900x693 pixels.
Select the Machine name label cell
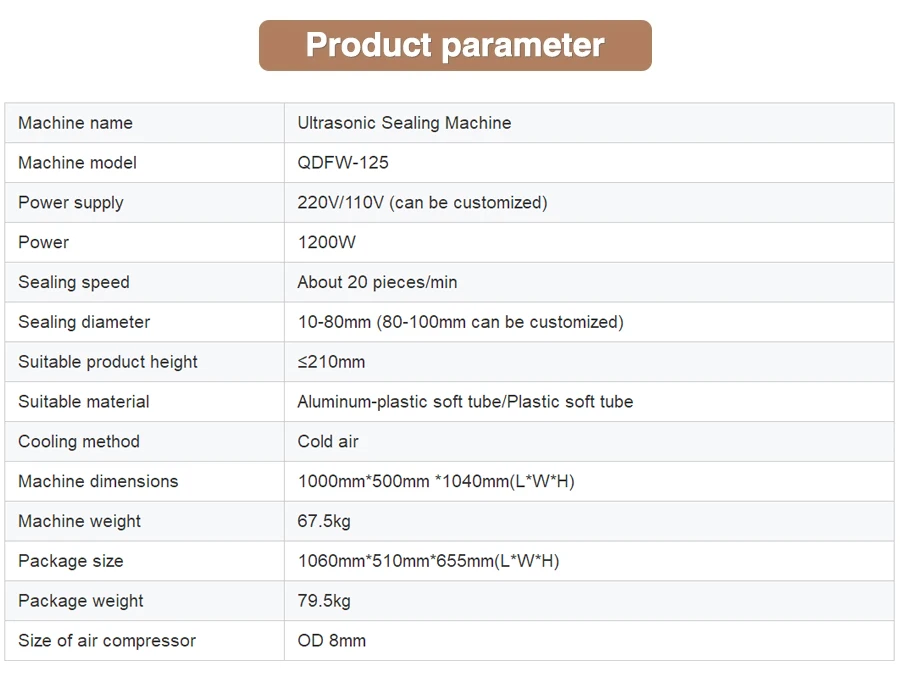(x=75, y=123)
